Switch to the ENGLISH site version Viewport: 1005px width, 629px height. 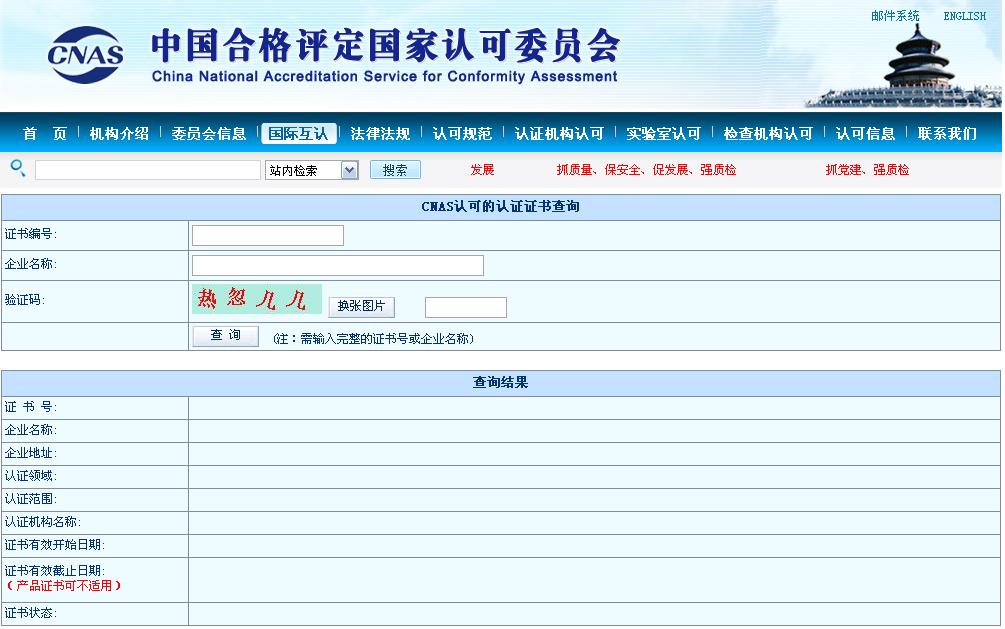coord(965,16)
